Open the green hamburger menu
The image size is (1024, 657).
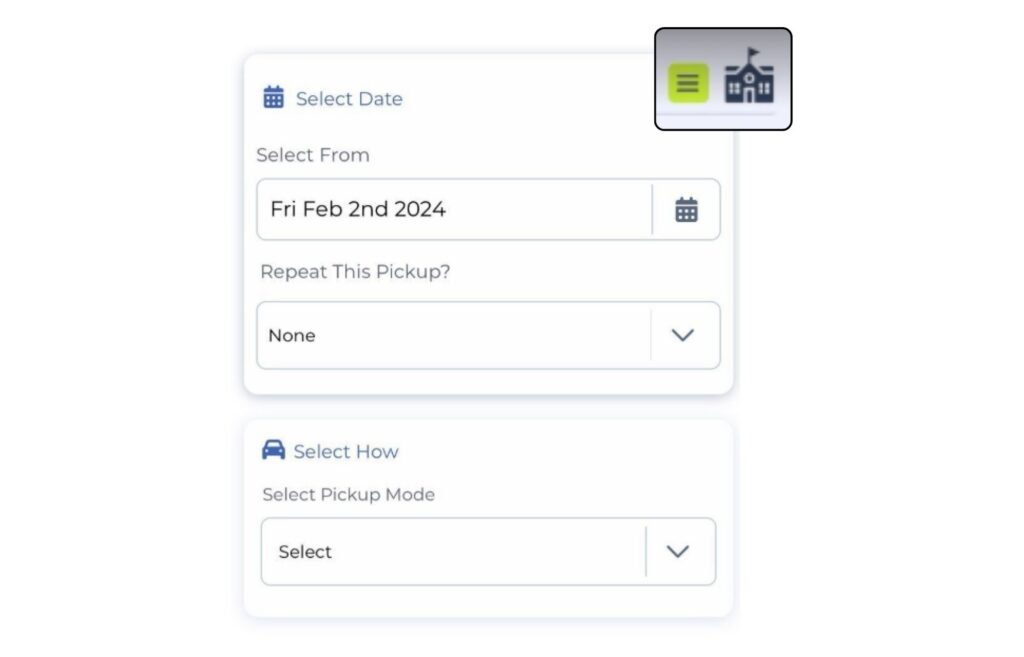688,83
